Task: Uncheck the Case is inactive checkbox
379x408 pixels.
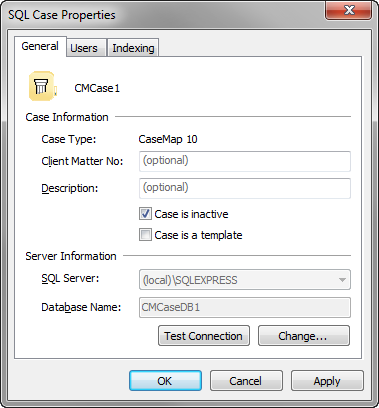Action: point(145,214)
